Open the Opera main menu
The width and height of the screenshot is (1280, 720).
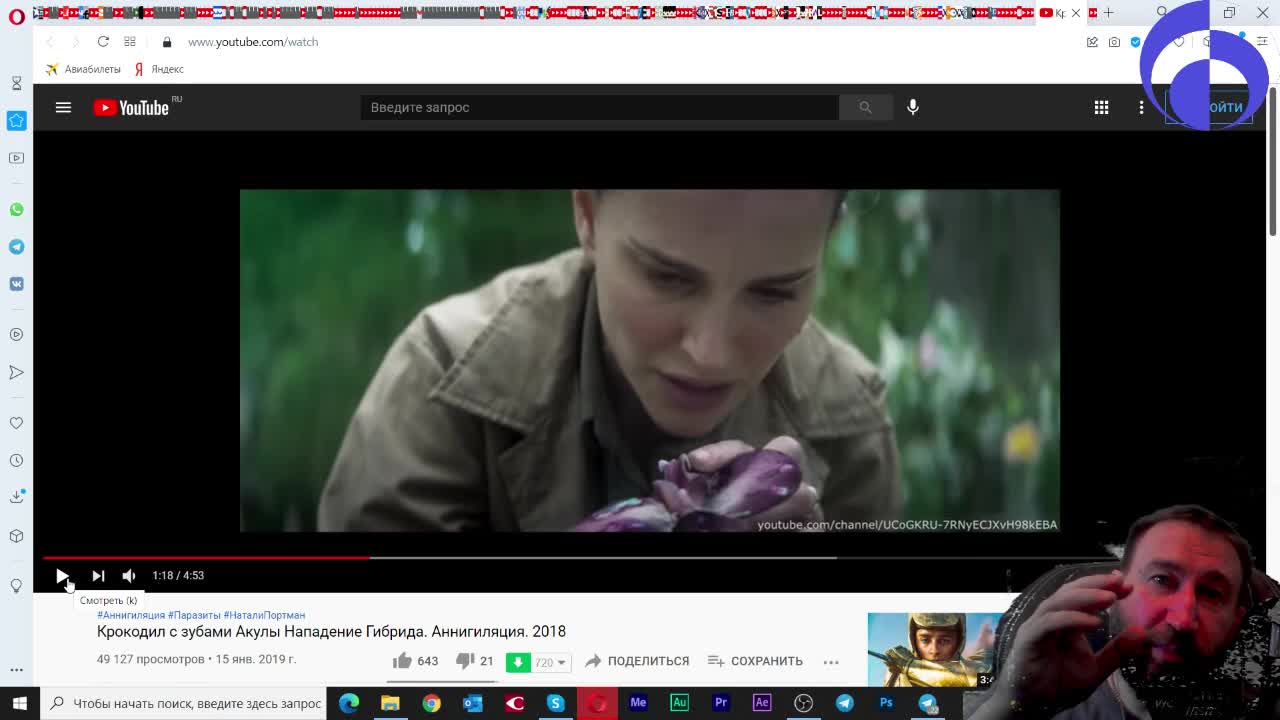pyautogui.click(x=16, y=16)
